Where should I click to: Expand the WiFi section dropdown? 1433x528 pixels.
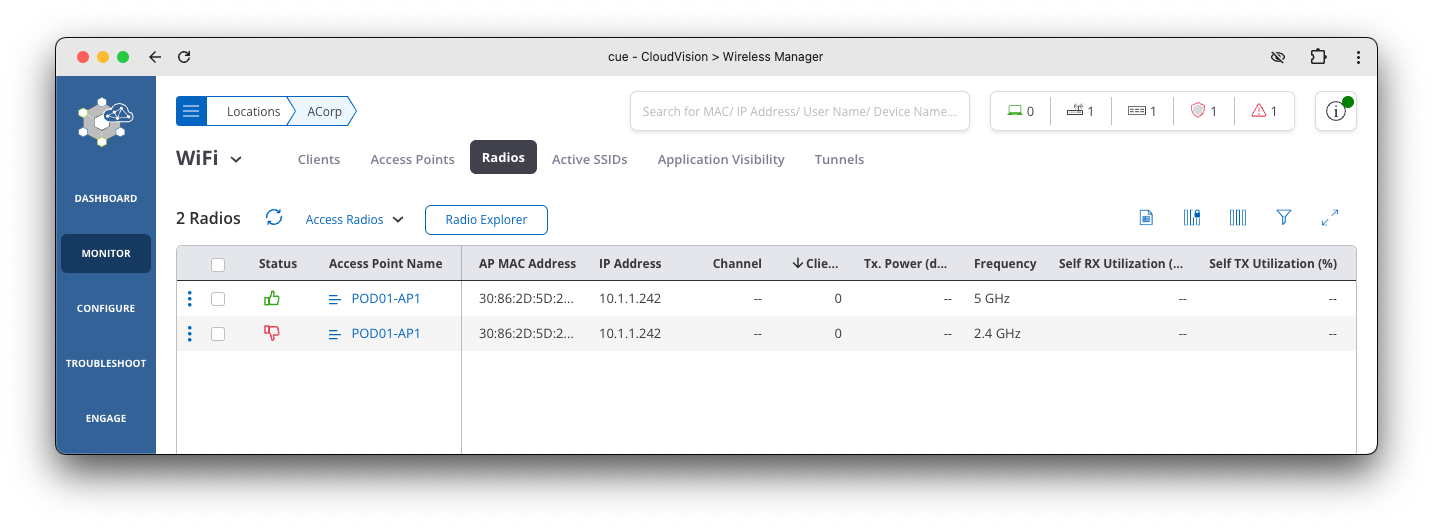237,160
